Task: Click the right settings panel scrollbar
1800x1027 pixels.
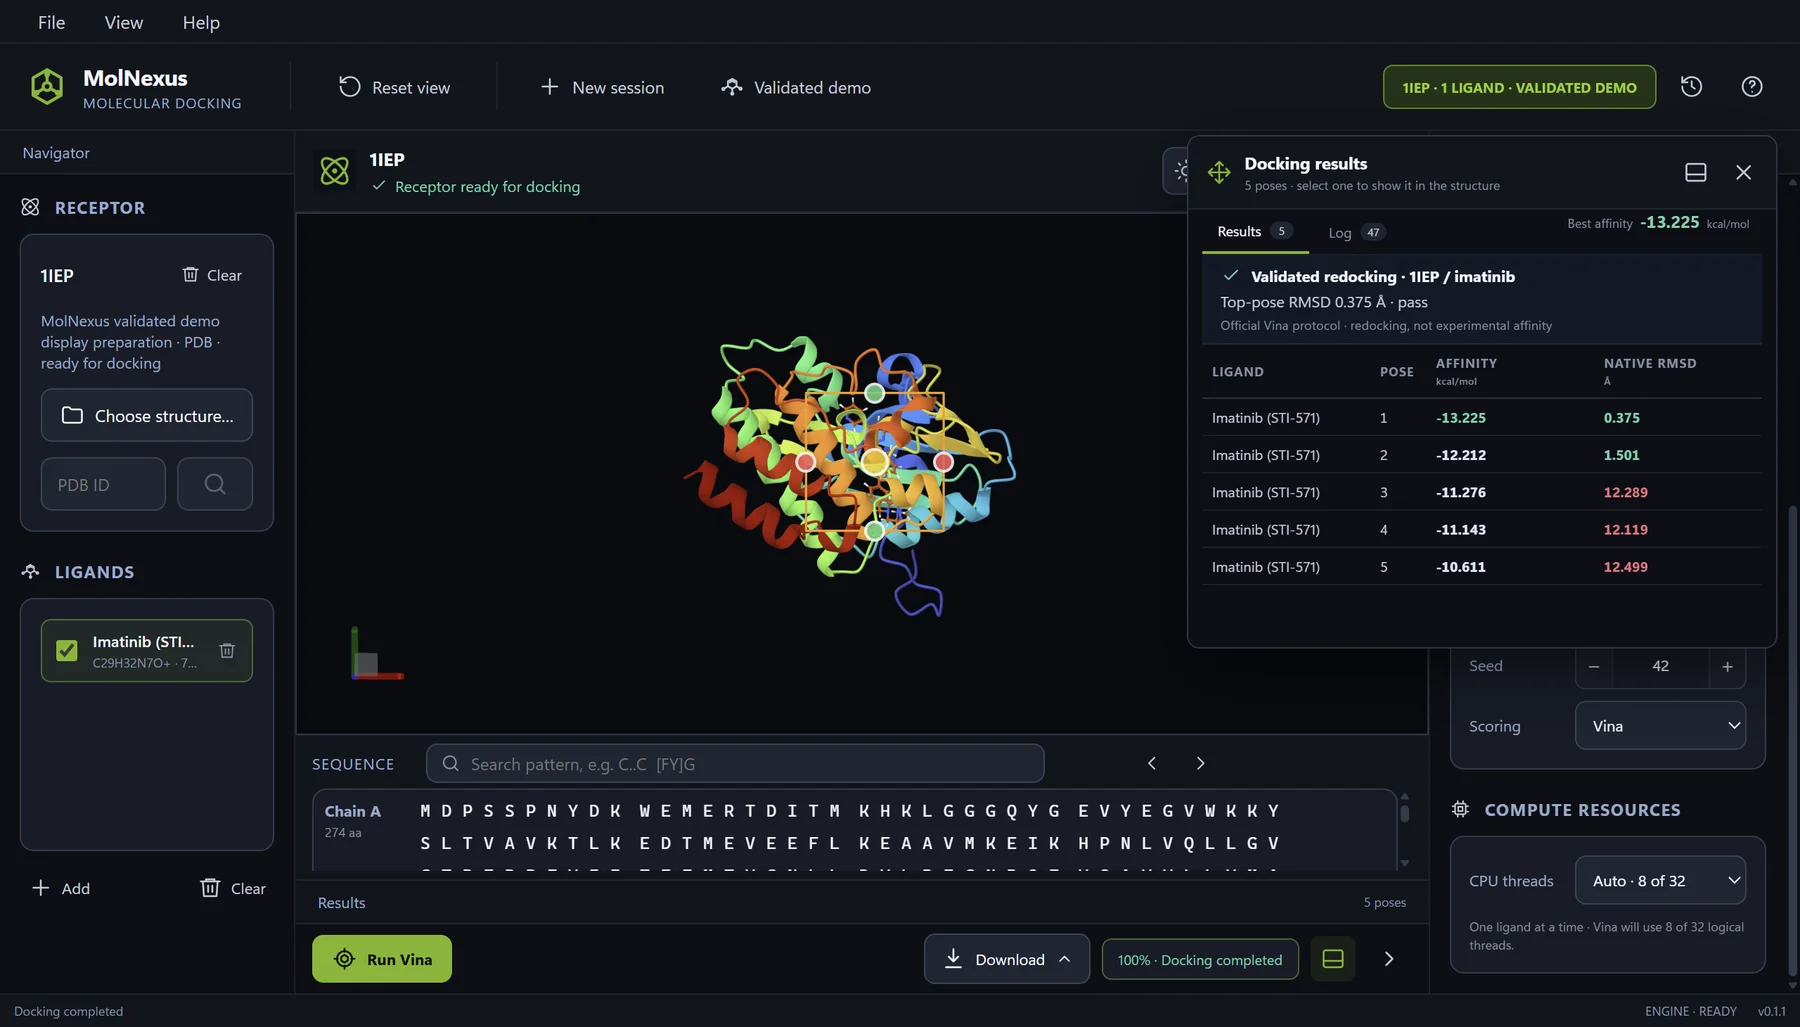Action: pos(1792,740)
